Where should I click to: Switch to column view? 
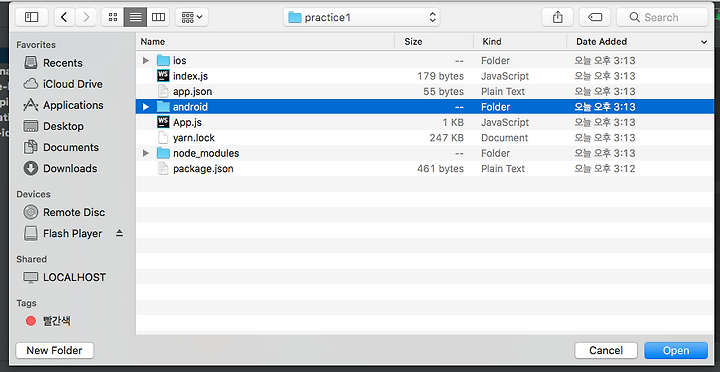(158, 17)
